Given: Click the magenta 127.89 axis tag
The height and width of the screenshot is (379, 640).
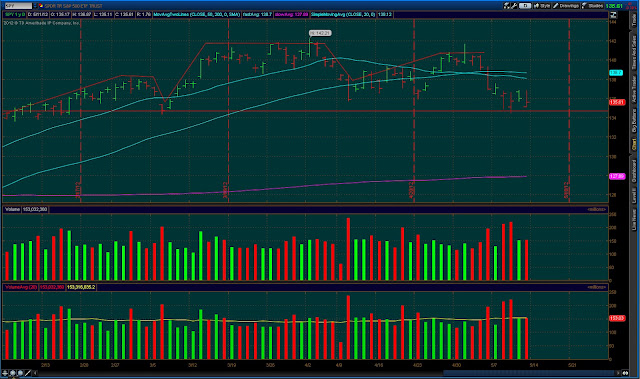Looking at the screenshot, I should click(x=617, y=176).
